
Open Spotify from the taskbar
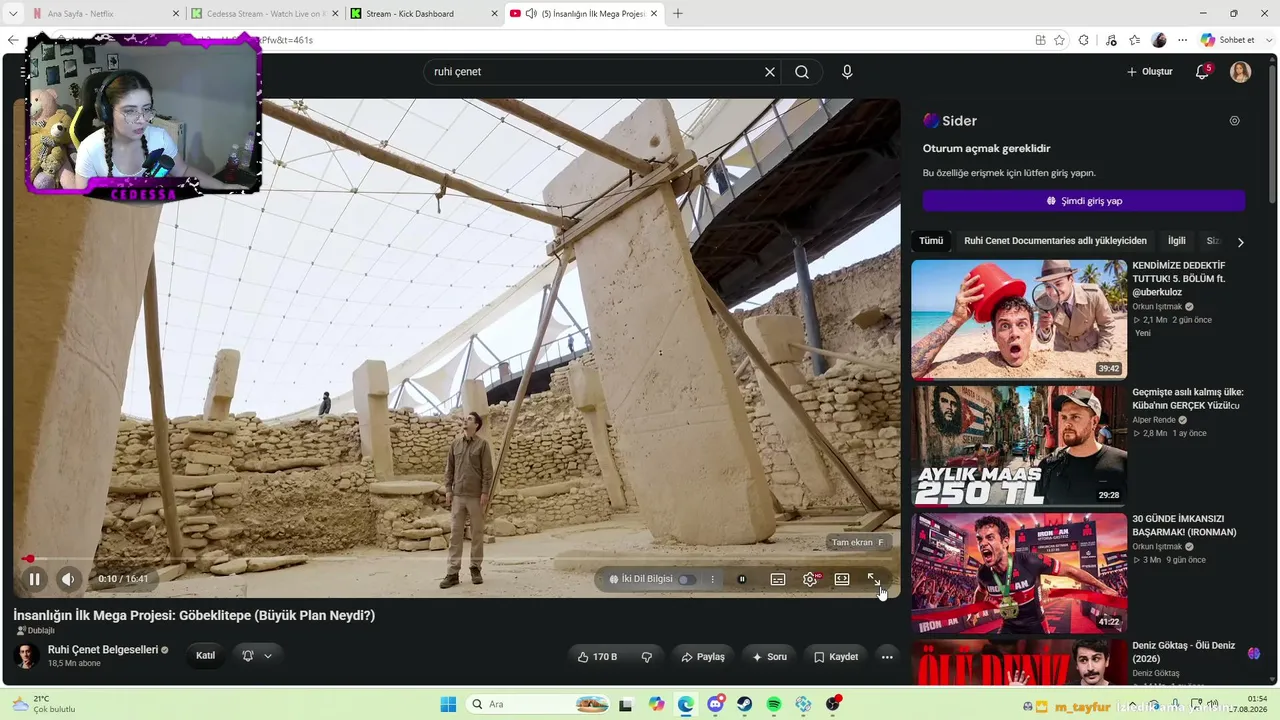[x=774, y=704]
